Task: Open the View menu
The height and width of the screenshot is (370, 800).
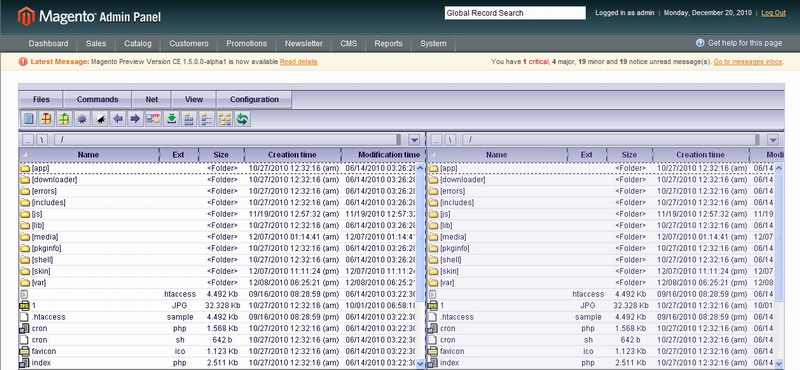Action: [x=194, y=100]
